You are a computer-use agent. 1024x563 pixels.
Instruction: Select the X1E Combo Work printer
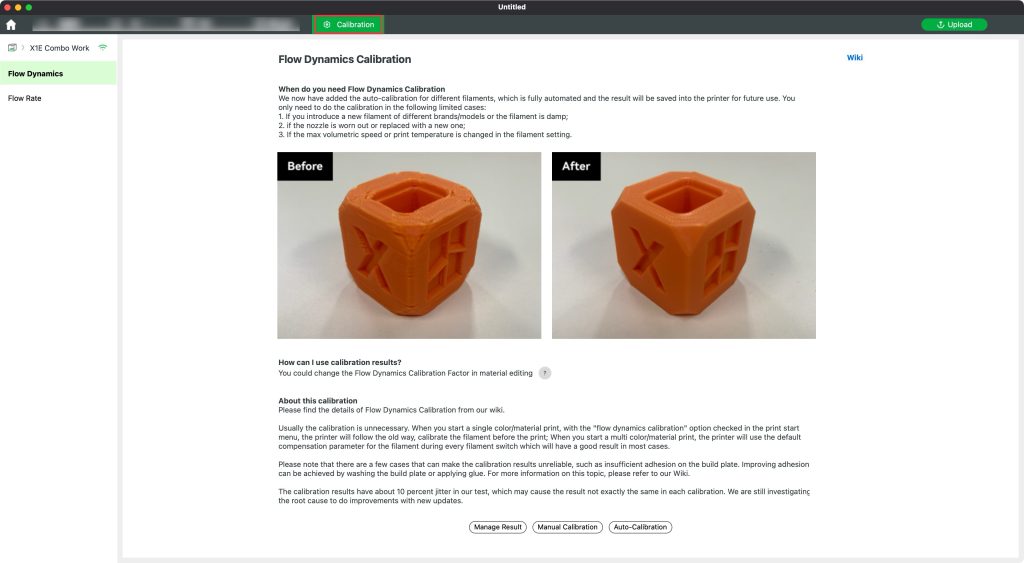coord(59,48)
